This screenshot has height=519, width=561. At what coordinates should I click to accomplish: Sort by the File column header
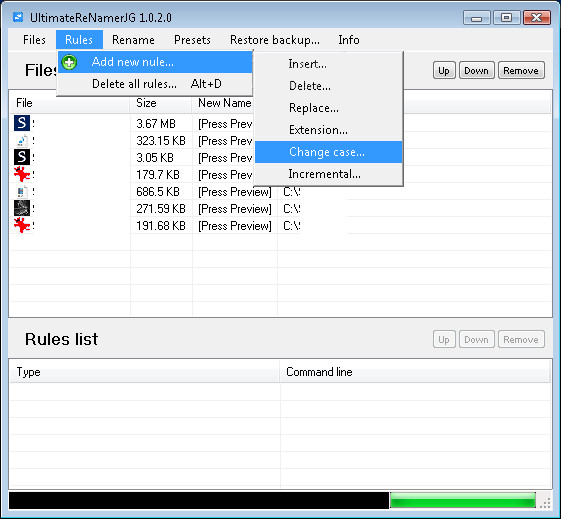click(x=70, y=103)
